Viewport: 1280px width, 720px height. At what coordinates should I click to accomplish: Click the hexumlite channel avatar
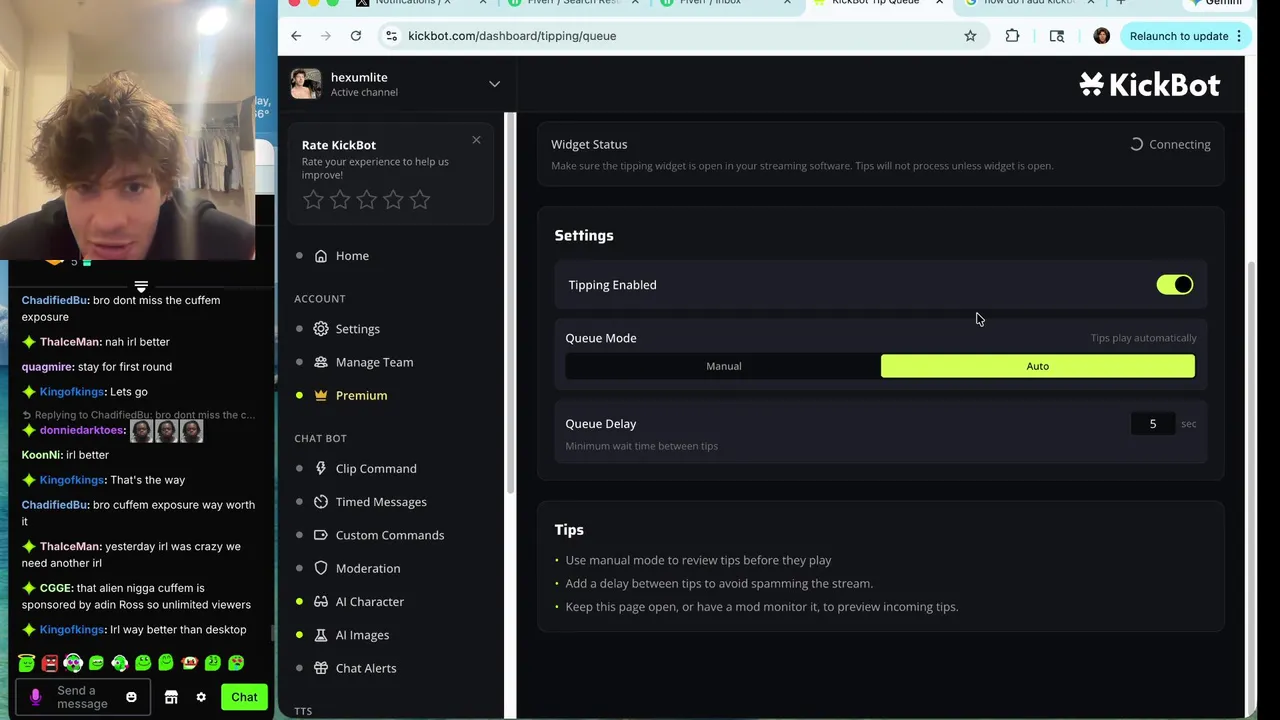[306, 84]
